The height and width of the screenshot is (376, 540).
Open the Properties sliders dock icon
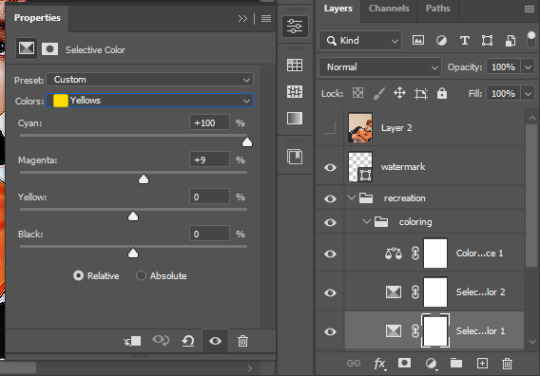[295, 26]
